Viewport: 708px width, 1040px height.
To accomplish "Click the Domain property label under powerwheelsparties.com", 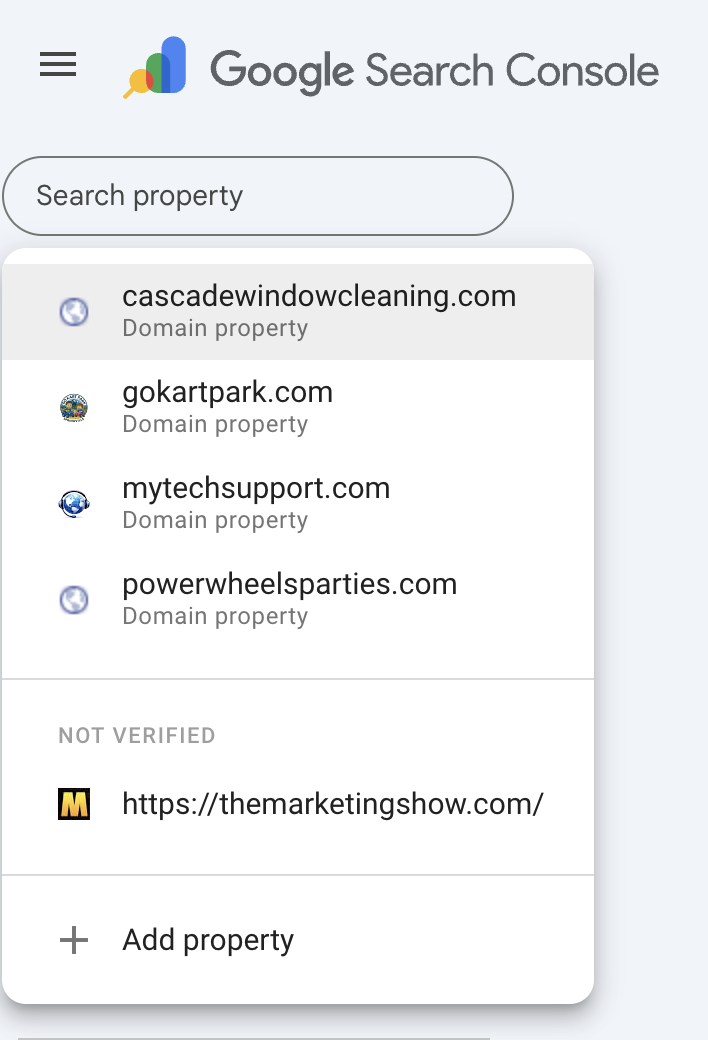I will point(214,616).
